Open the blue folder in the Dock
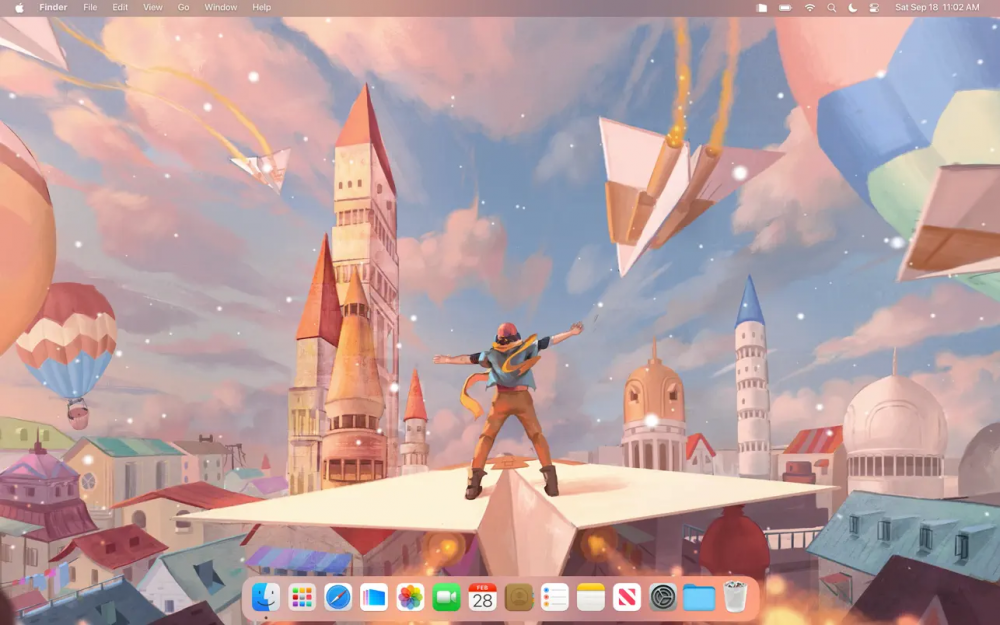This screenshot has width=1000, height=625. 699,598
